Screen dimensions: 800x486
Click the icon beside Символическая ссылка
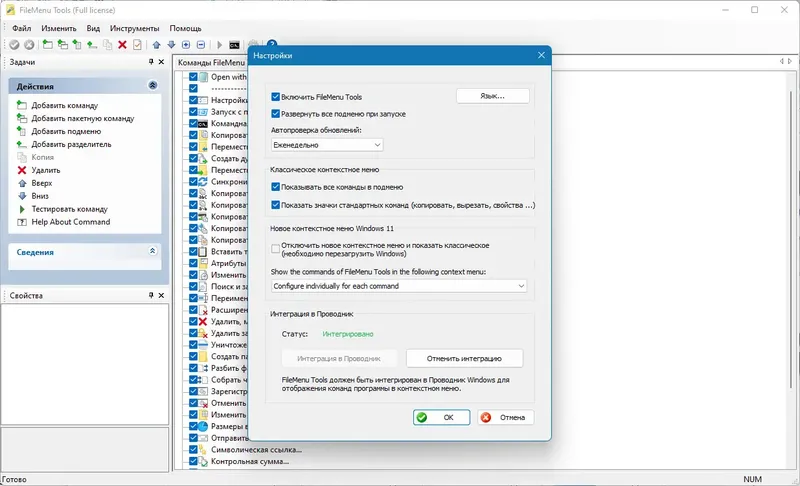tap(203, 450)
